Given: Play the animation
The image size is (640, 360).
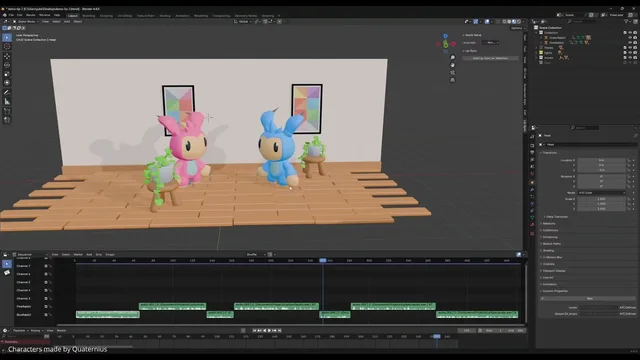Looking at the screenshot, I should click(269, 331).
